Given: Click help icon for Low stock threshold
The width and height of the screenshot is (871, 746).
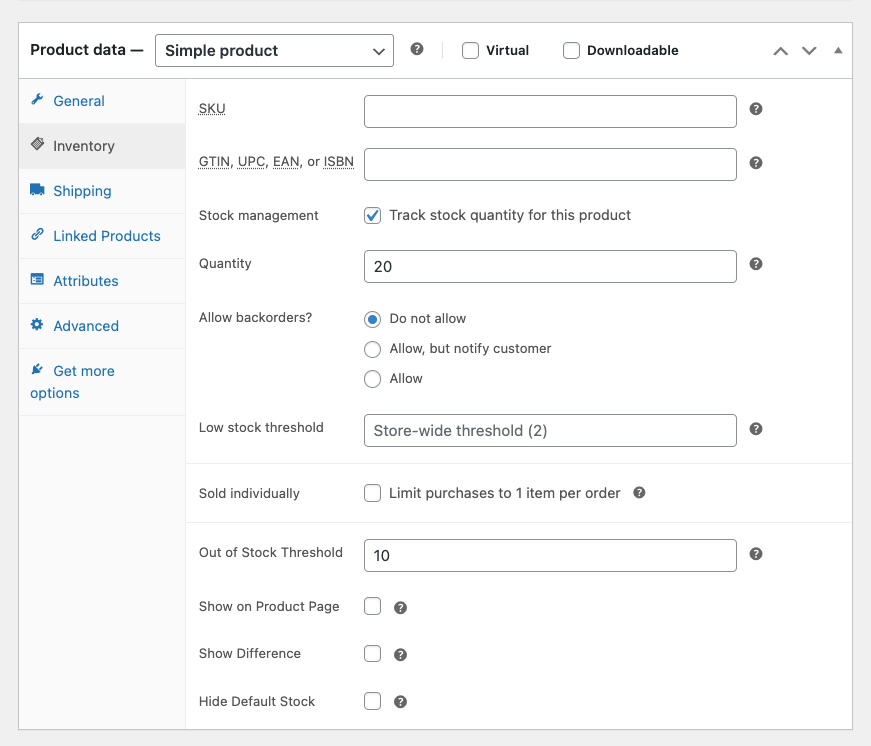Looking at the screenshot, I should [756, 429].
